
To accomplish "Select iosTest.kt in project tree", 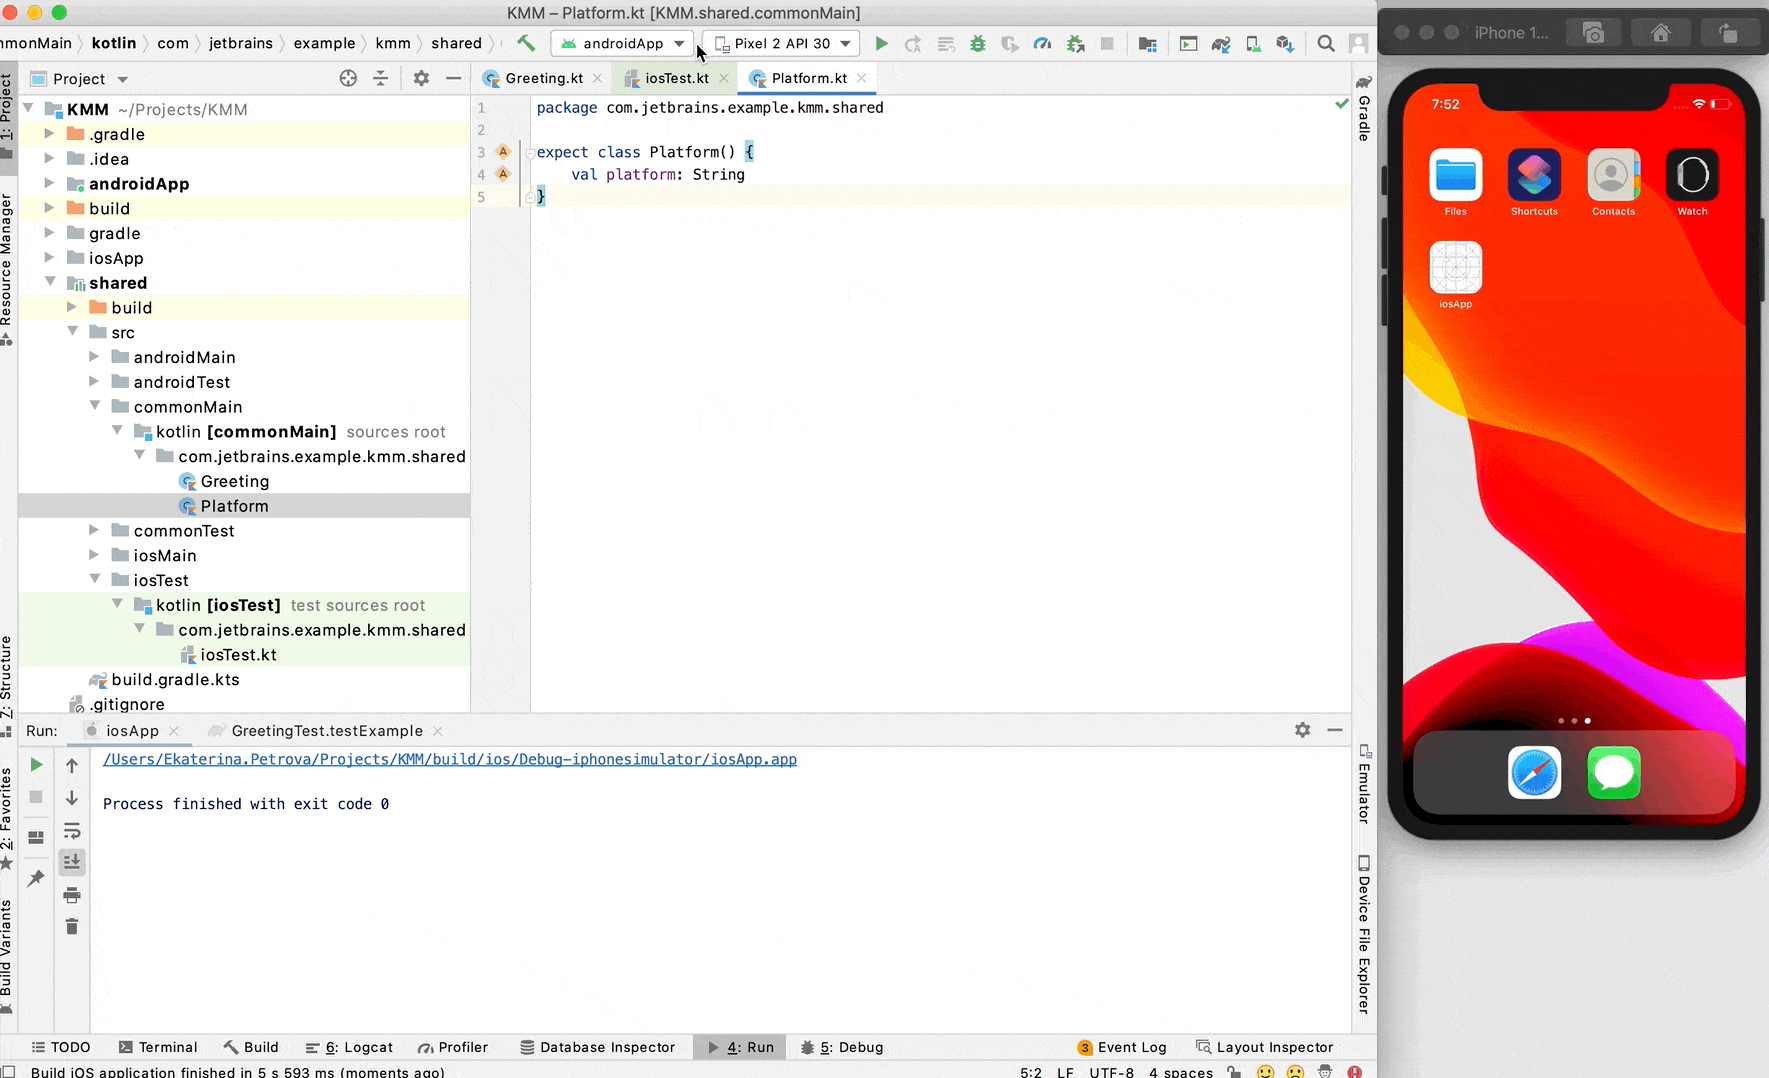I will click(238, 655).
